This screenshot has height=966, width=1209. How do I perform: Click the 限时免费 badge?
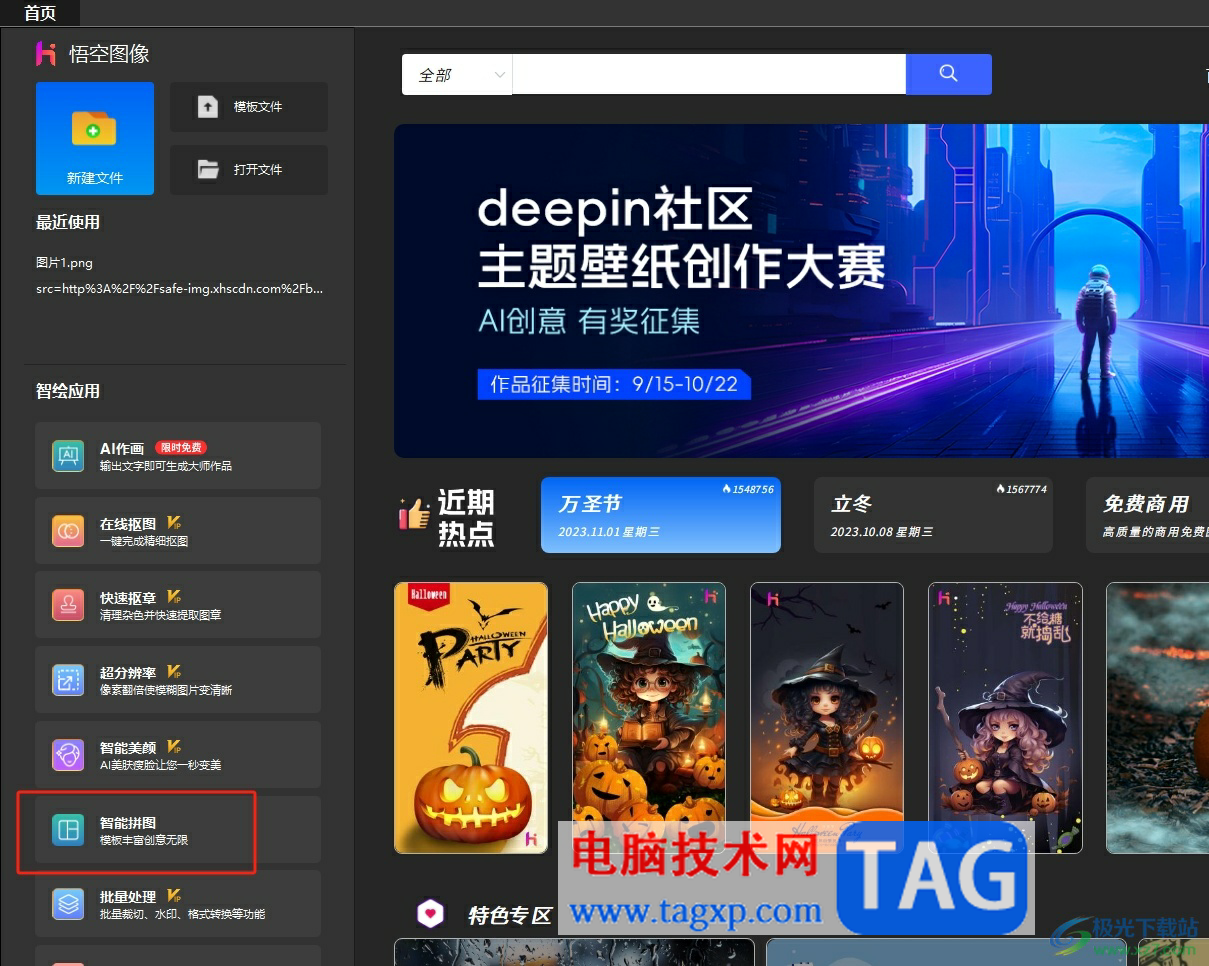pos(181,448)
